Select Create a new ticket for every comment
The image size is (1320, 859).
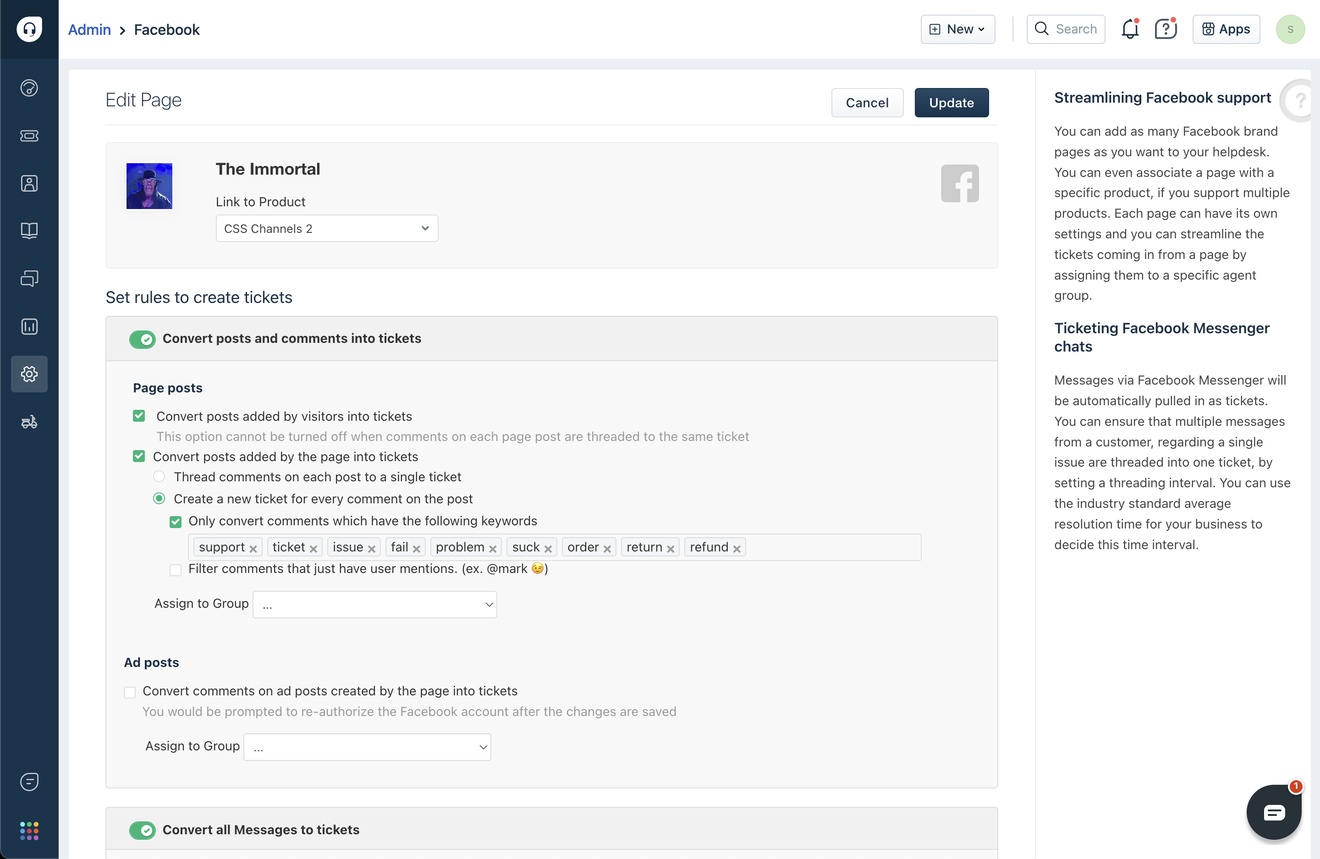[x=159, y=498]
